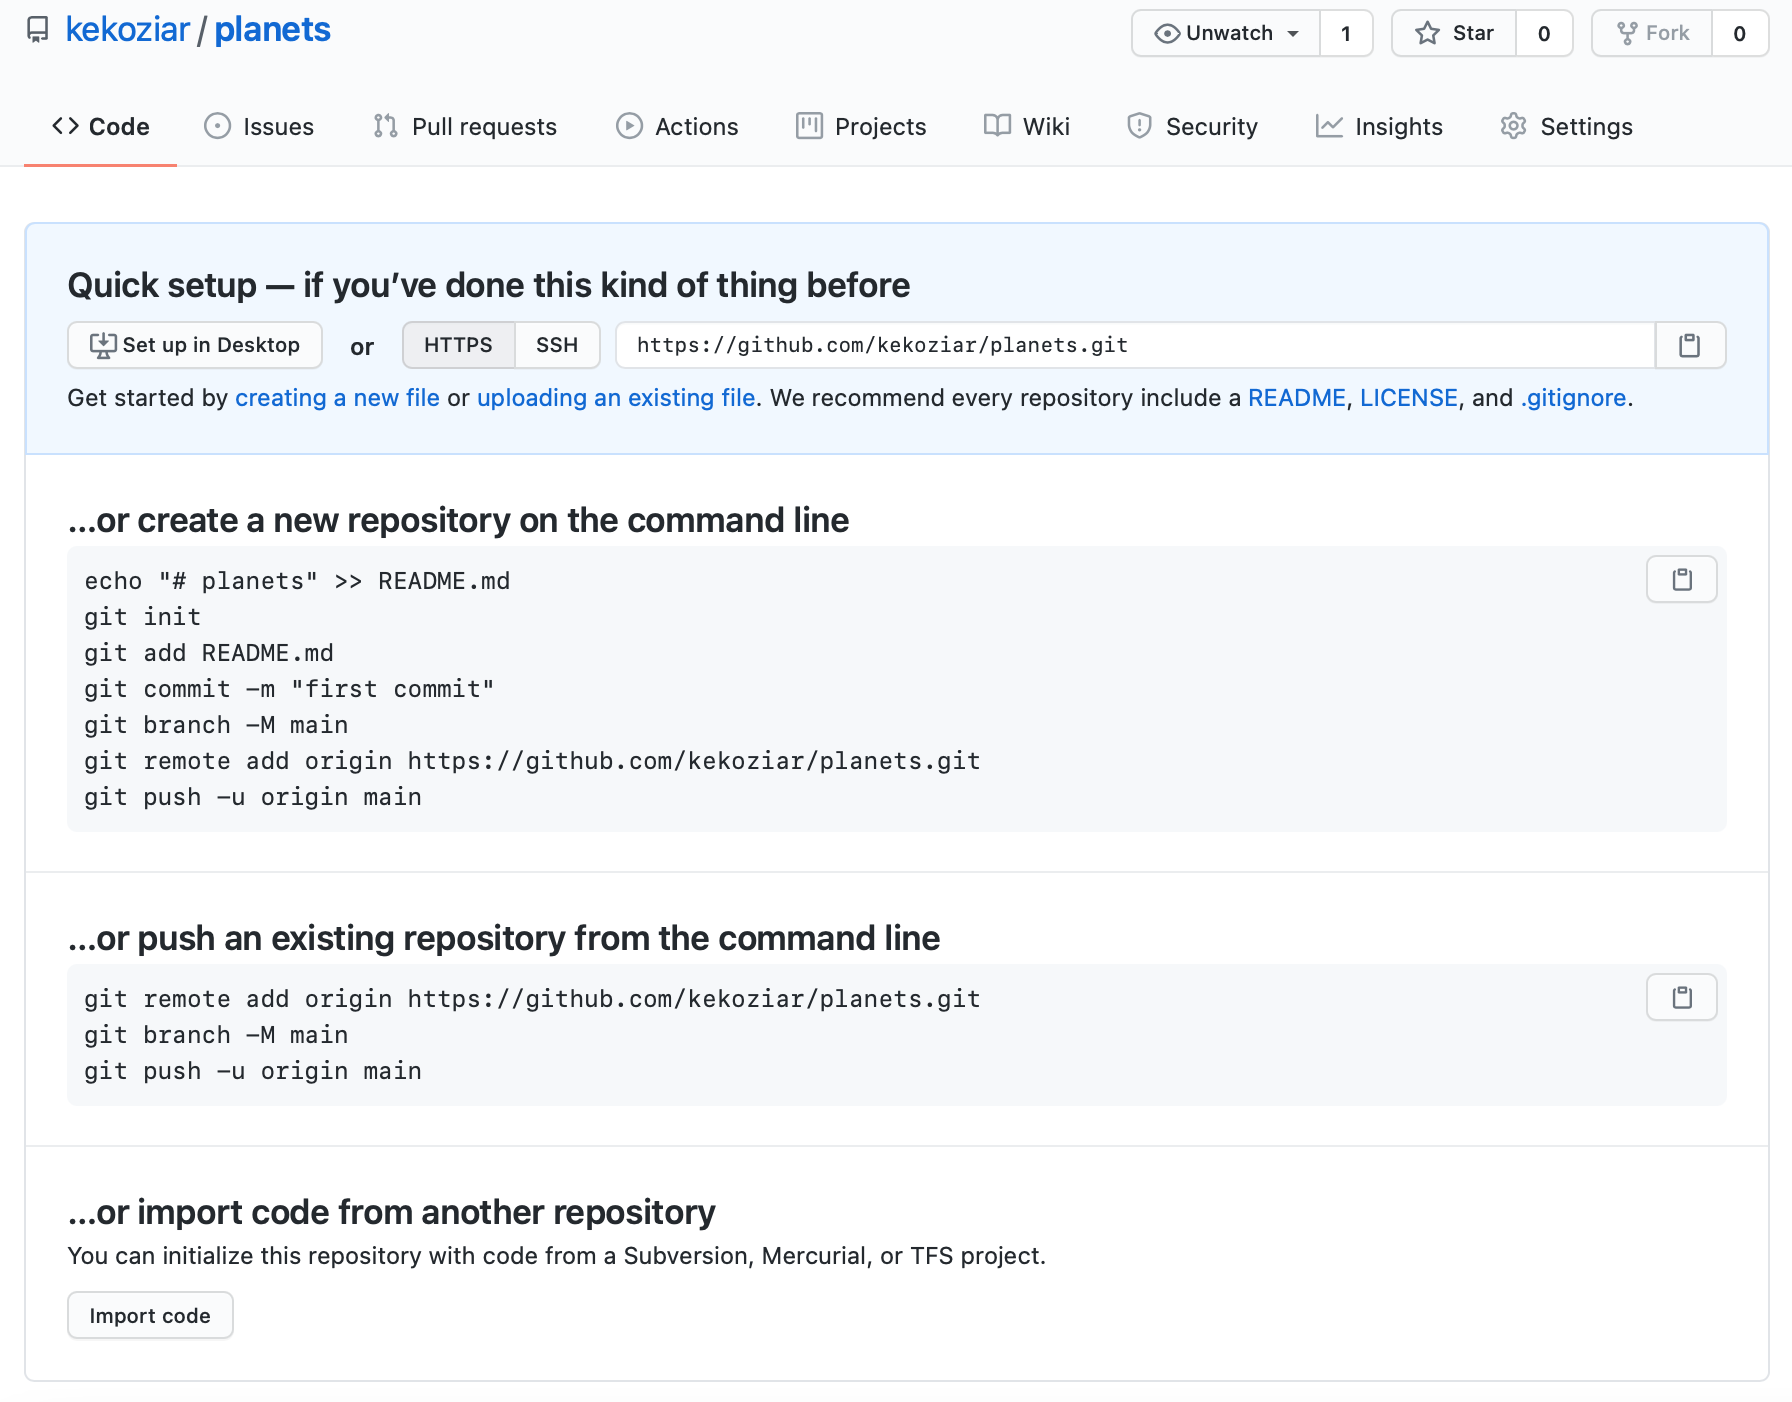Screen dimensions: 1792x1402
Task: Copy the repository URL with the clipboard icon
Action: click(x=1690, y=345)
